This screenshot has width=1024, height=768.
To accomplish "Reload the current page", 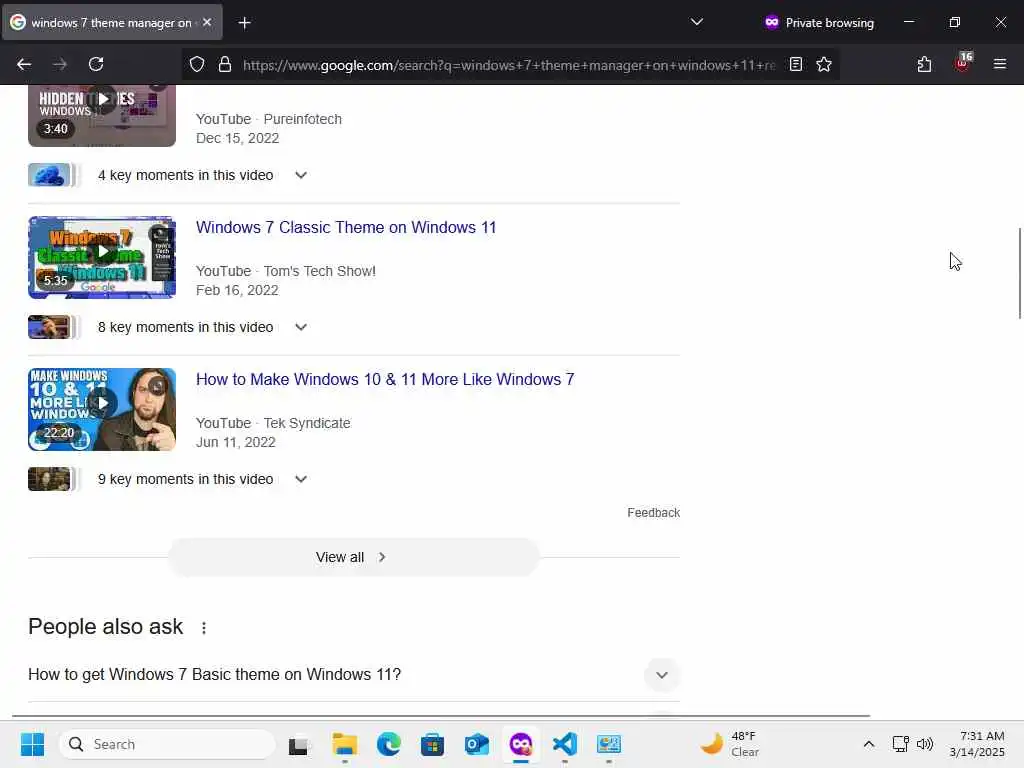I will [x=96, y=64].
